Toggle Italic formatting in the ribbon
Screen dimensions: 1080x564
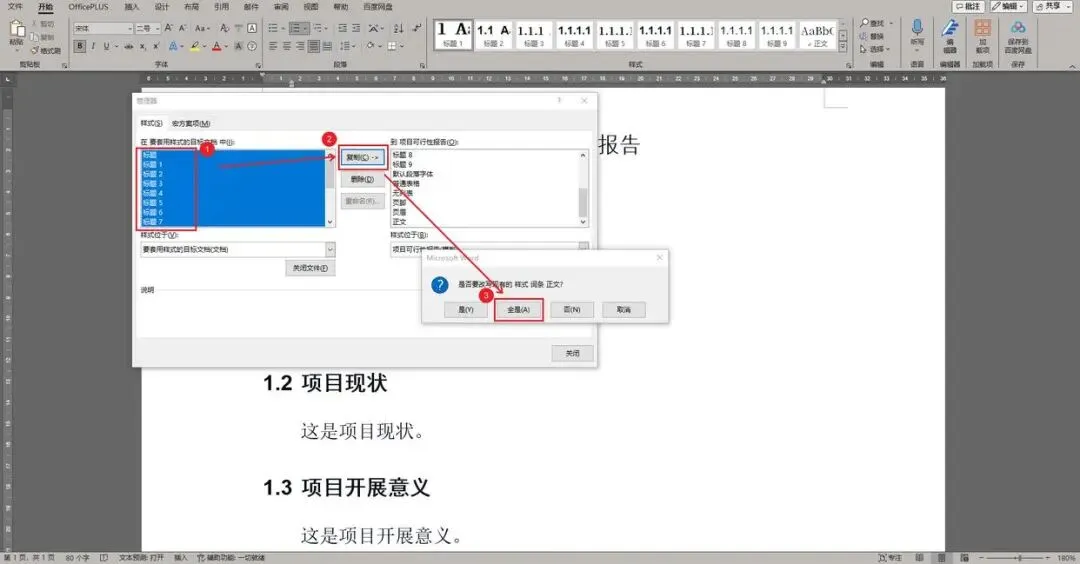click(x=93, y=46)
